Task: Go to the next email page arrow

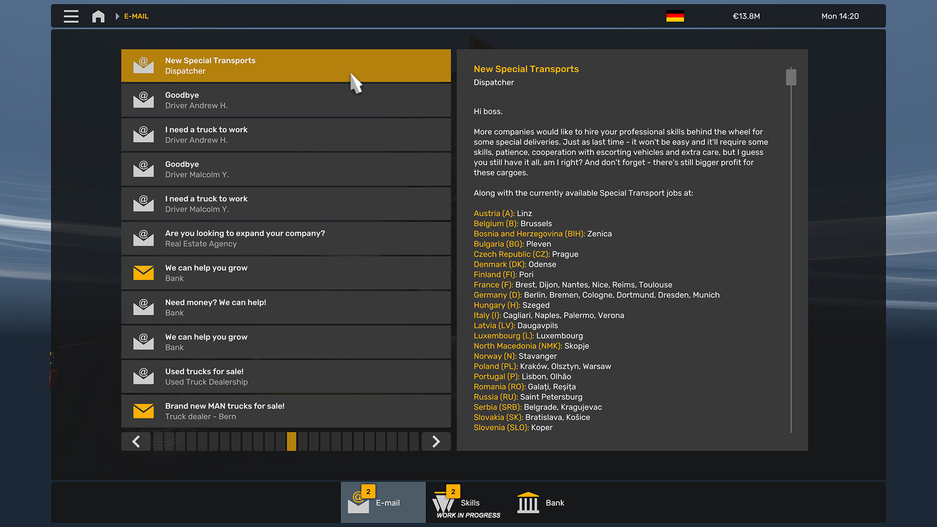Action: pos(436,442)
